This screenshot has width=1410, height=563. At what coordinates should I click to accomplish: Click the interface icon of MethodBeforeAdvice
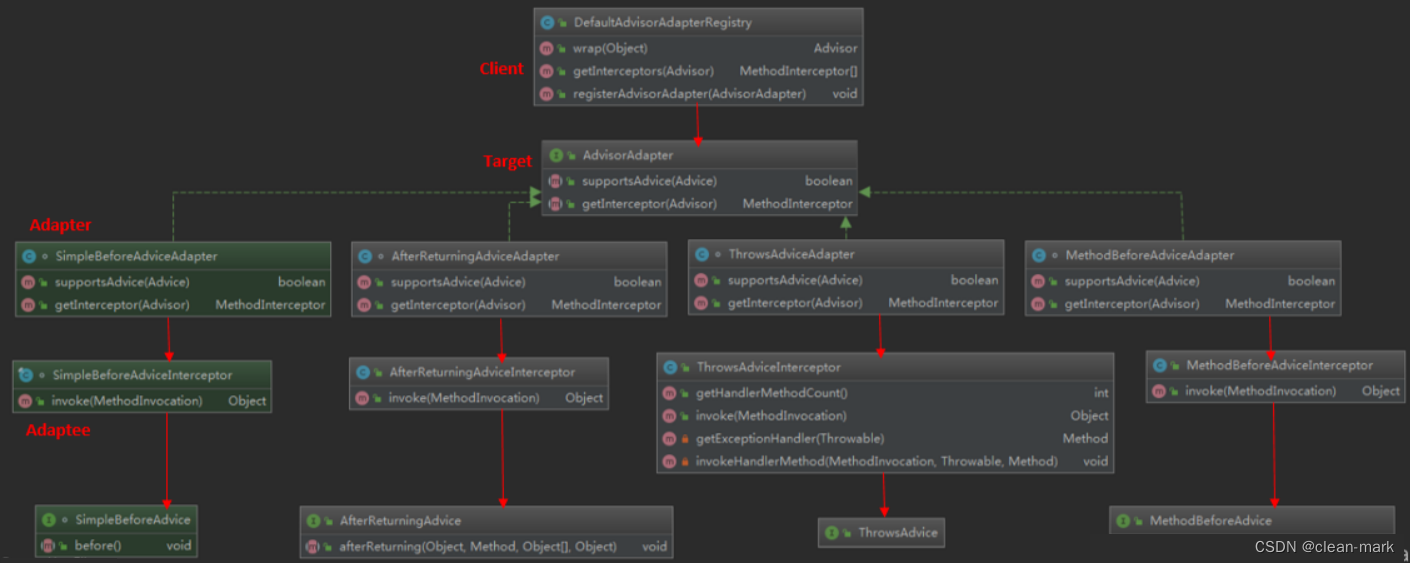1123,521
